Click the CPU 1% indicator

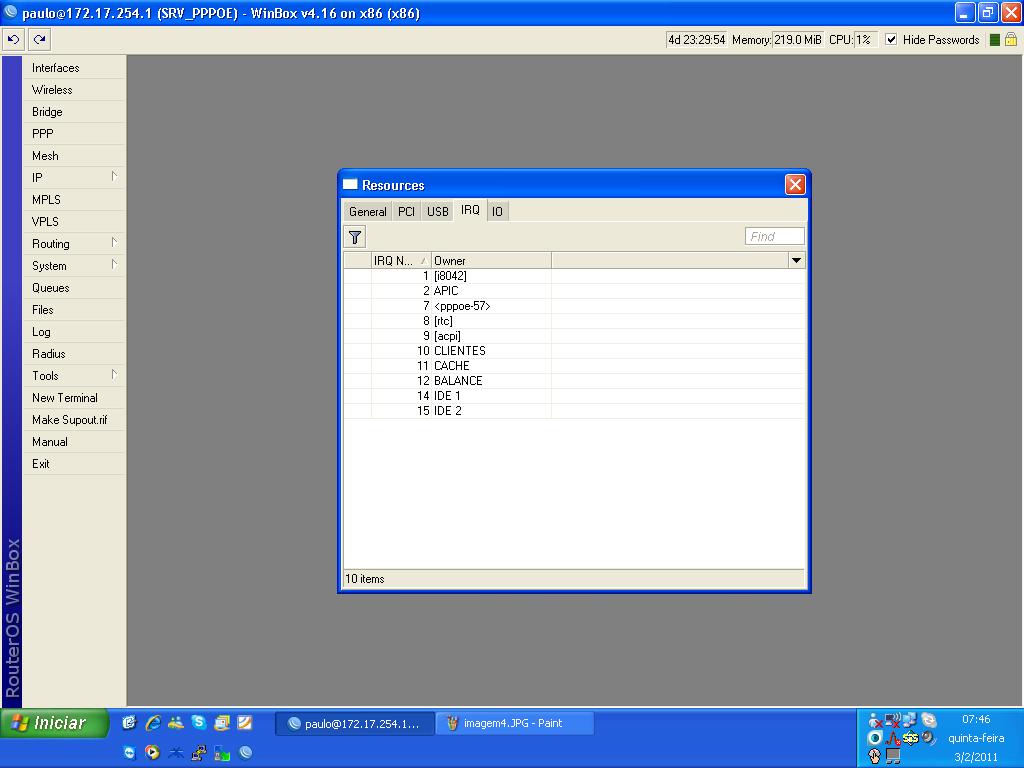(865, 40)
